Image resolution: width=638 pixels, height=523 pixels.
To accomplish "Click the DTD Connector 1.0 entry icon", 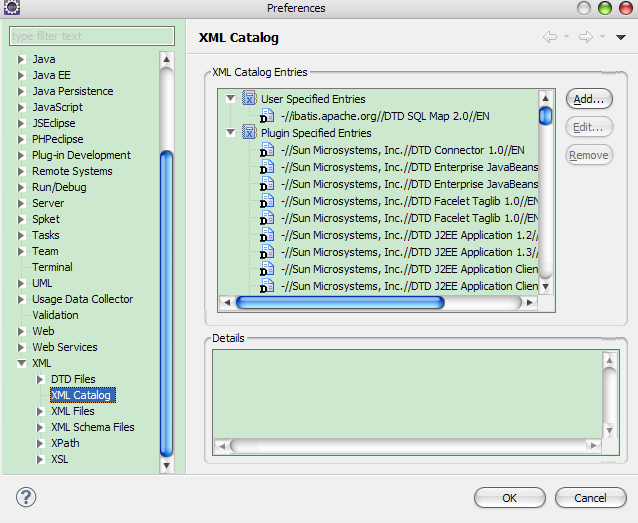I will point(267,150).
